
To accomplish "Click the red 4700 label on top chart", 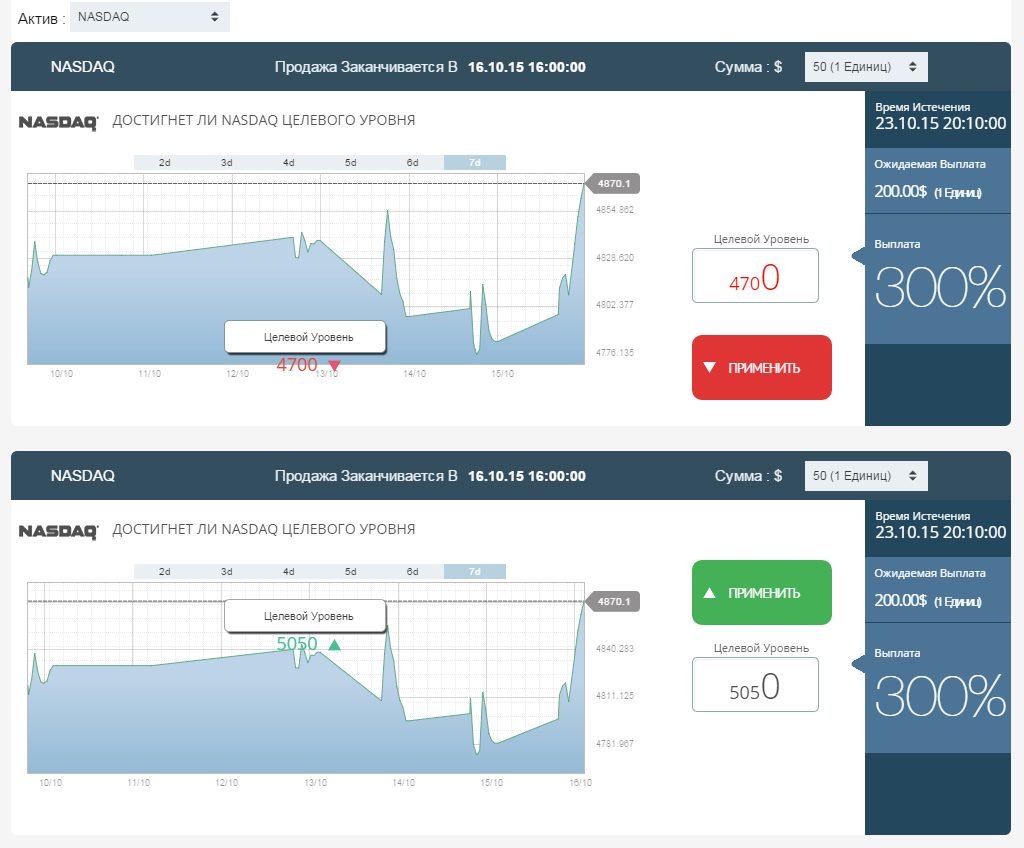I will coord(296,365).
